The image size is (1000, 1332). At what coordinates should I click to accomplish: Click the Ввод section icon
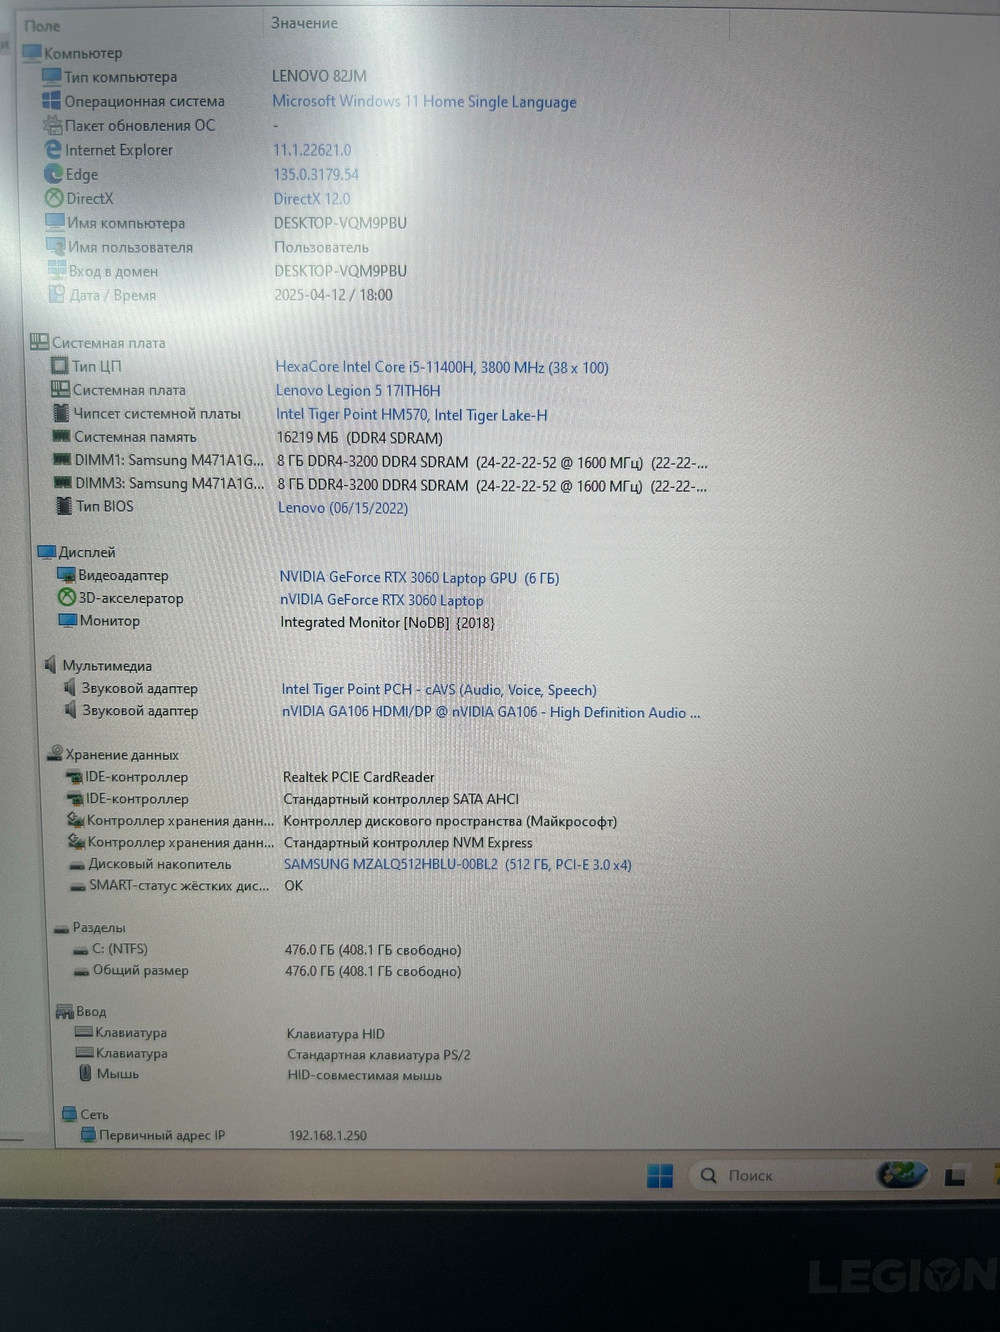[65, 1012]
